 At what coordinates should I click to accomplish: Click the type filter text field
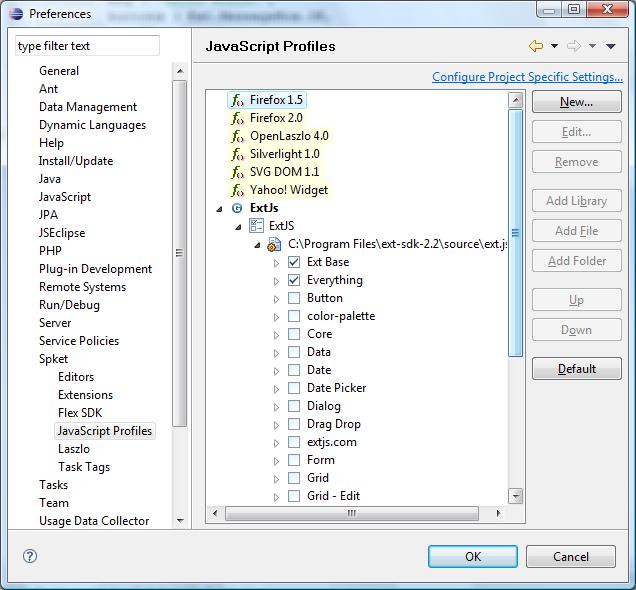[x=87, y=46]
